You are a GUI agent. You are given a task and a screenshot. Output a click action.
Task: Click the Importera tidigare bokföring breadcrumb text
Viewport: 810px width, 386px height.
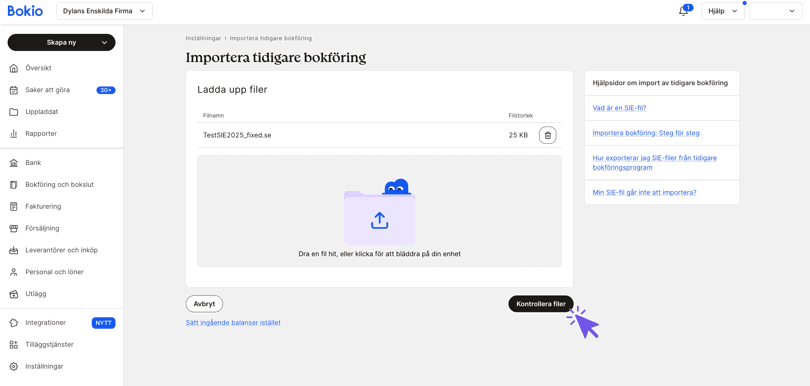pyautogui.click(x=271, y=38)
